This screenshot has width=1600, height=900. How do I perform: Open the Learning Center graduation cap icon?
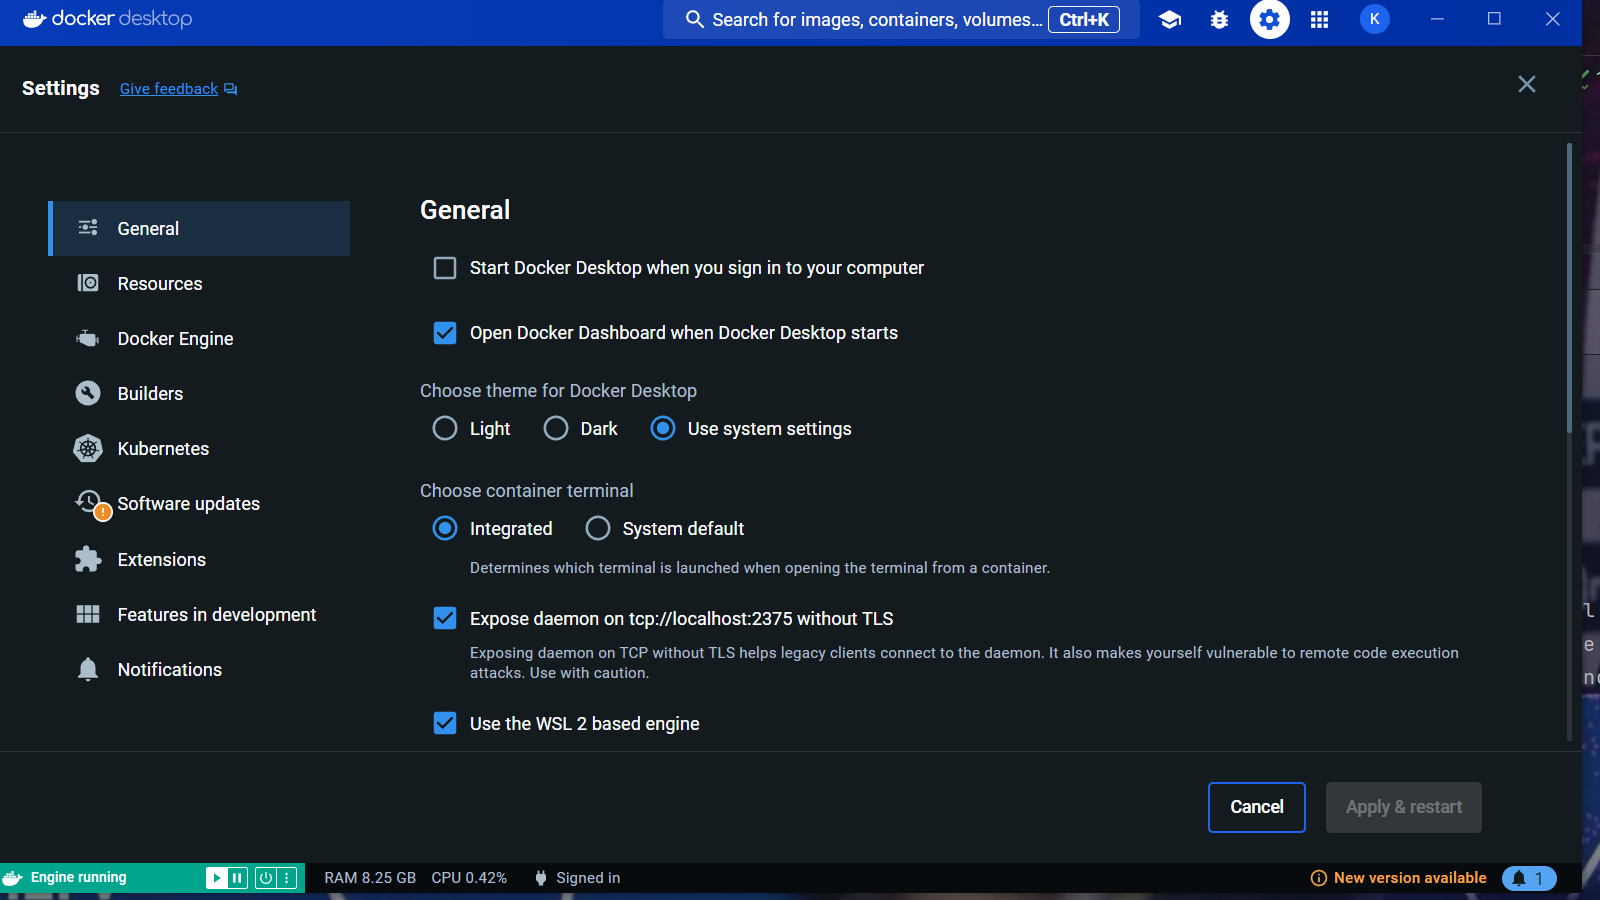[1170, 19]
